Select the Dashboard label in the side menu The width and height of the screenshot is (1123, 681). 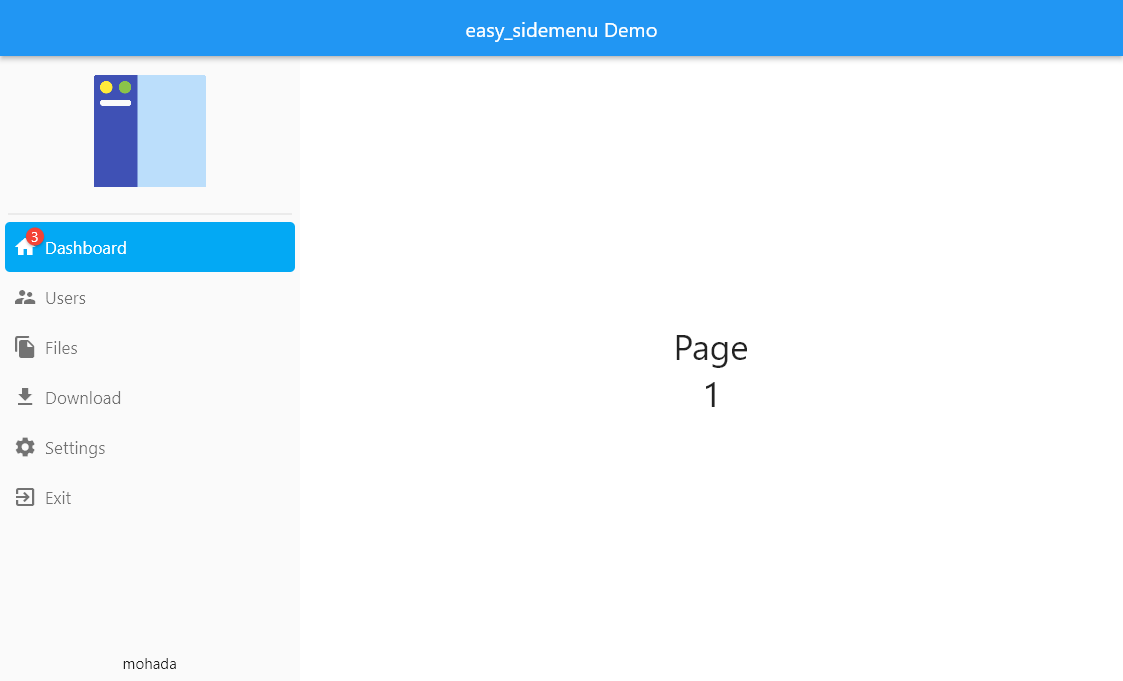(x=86, y=248)
